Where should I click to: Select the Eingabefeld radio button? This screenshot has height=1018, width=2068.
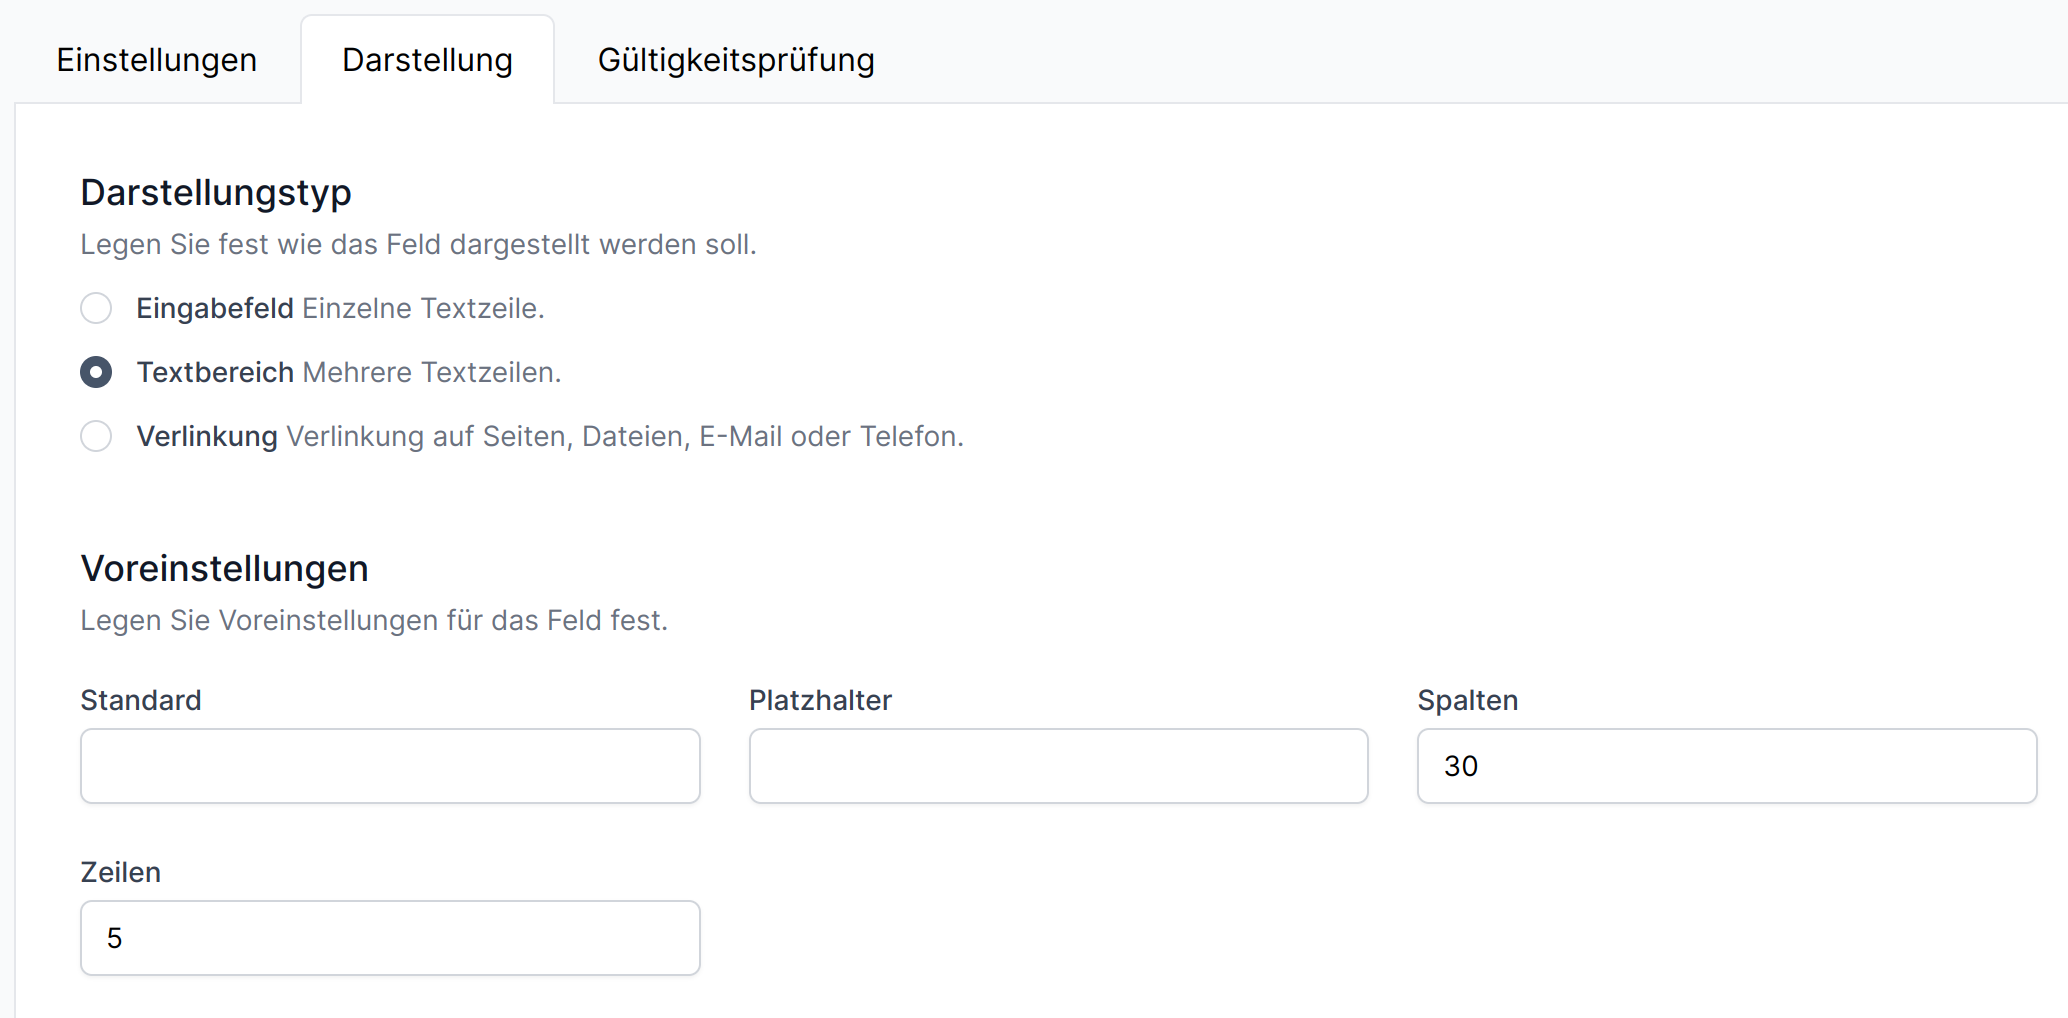pyautogui.click(x=96, y=308)
